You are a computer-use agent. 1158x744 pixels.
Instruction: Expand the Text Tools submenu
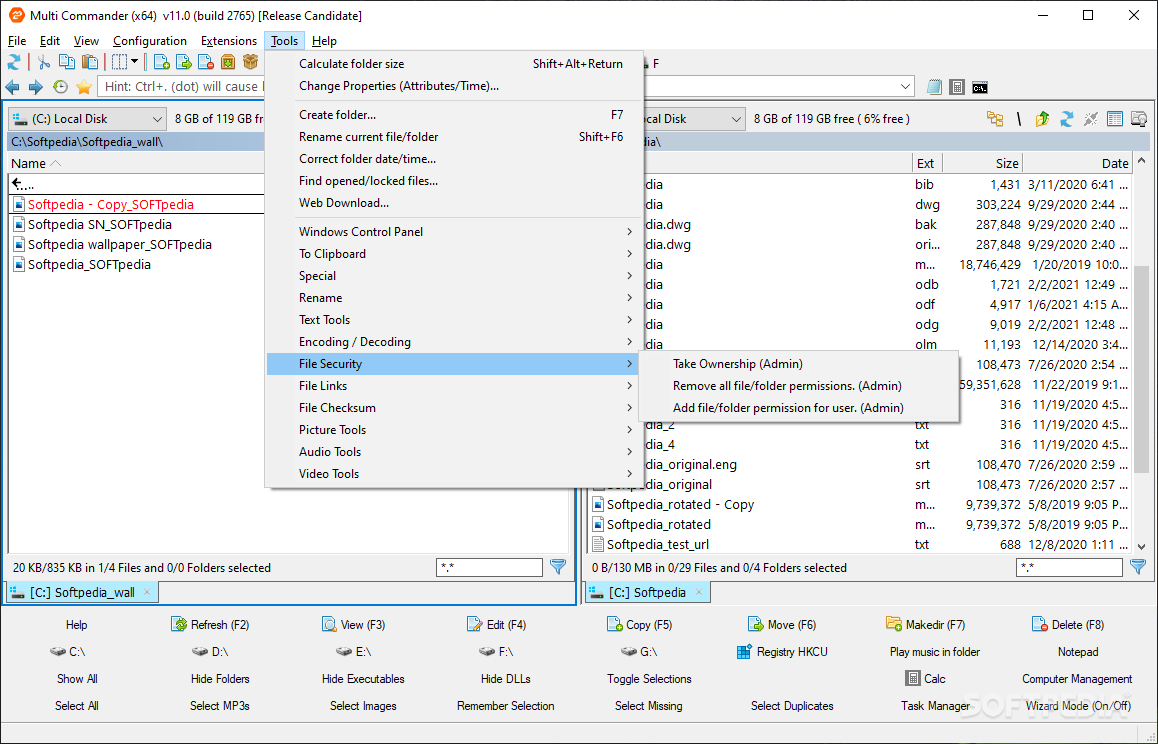[x=455, y=320]
